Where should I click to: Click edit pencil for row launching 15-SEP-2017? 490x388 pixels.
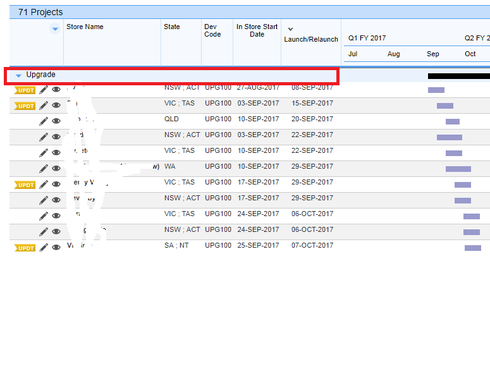[x=43, y=105]
